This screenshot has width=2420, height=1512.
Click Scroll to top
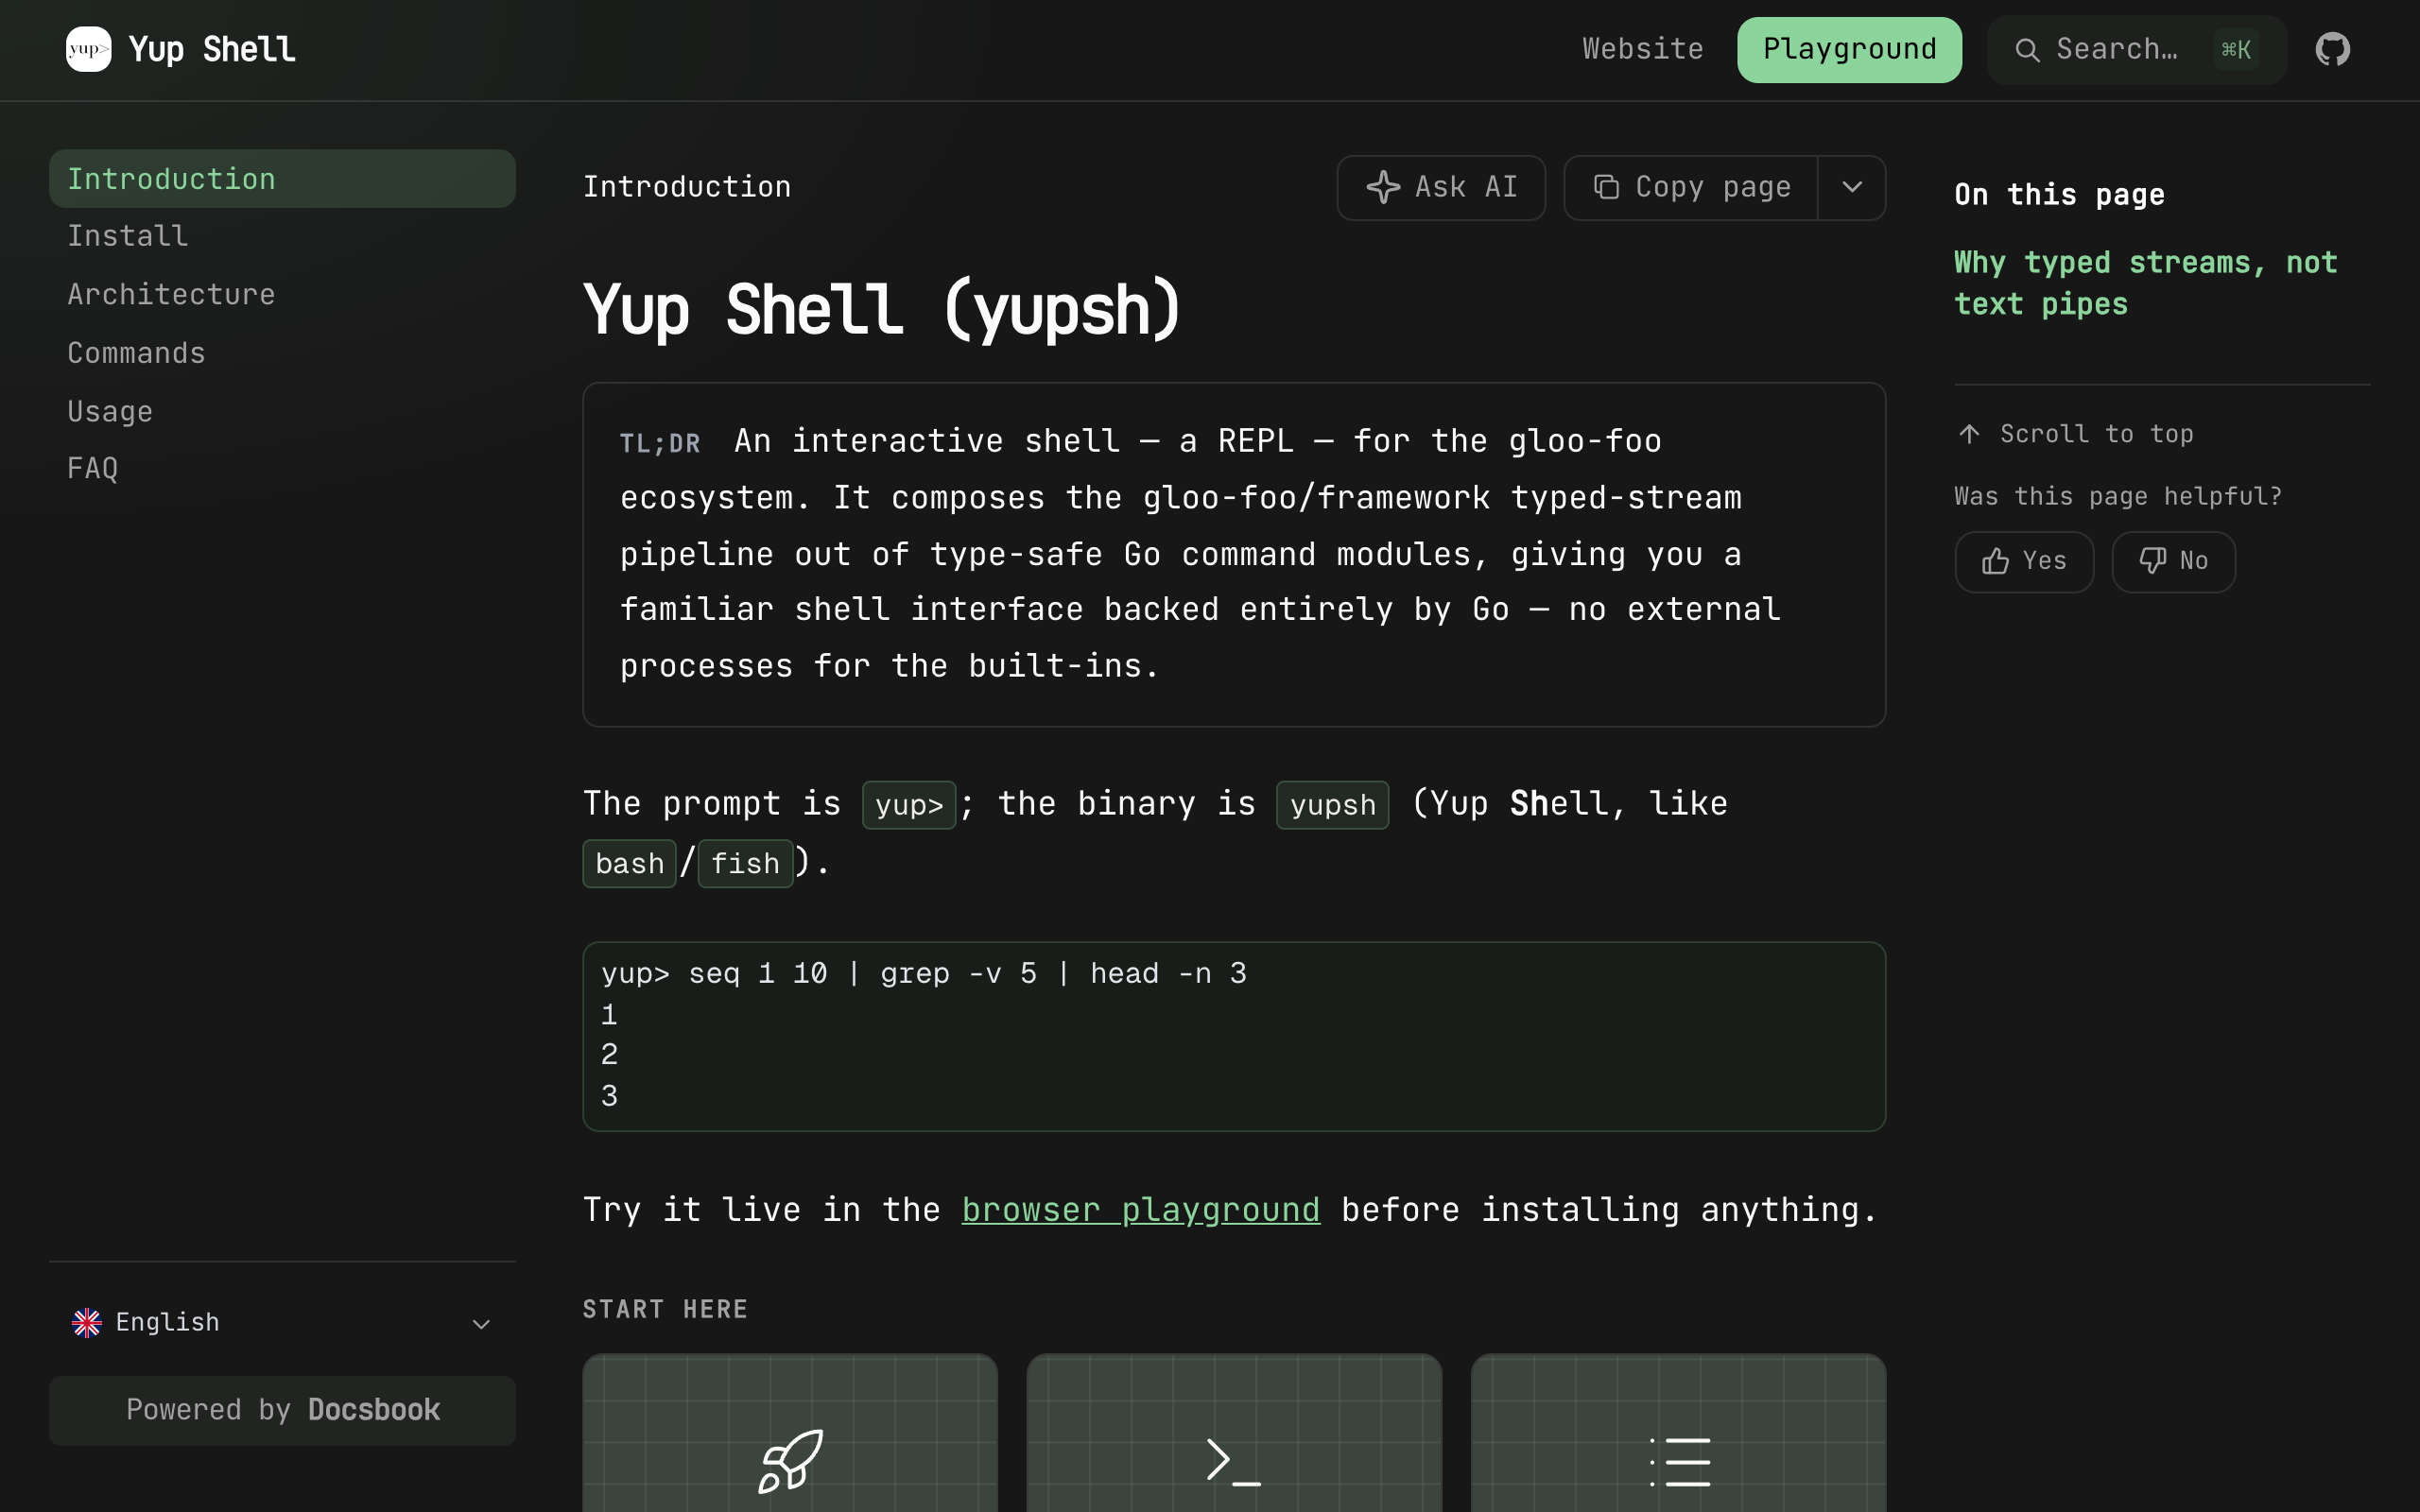(2074, 434)
